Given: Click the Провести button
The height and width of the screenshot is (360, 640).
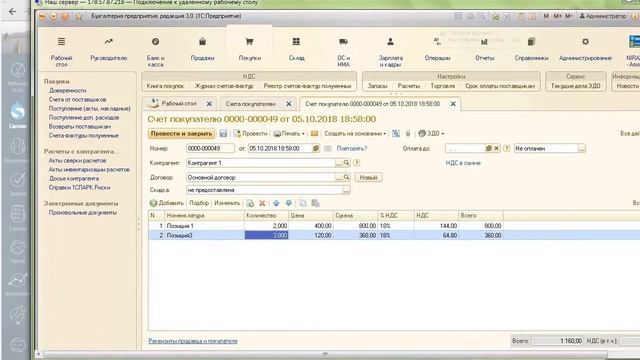Looking at the screenshot, I should click(250, 133).
